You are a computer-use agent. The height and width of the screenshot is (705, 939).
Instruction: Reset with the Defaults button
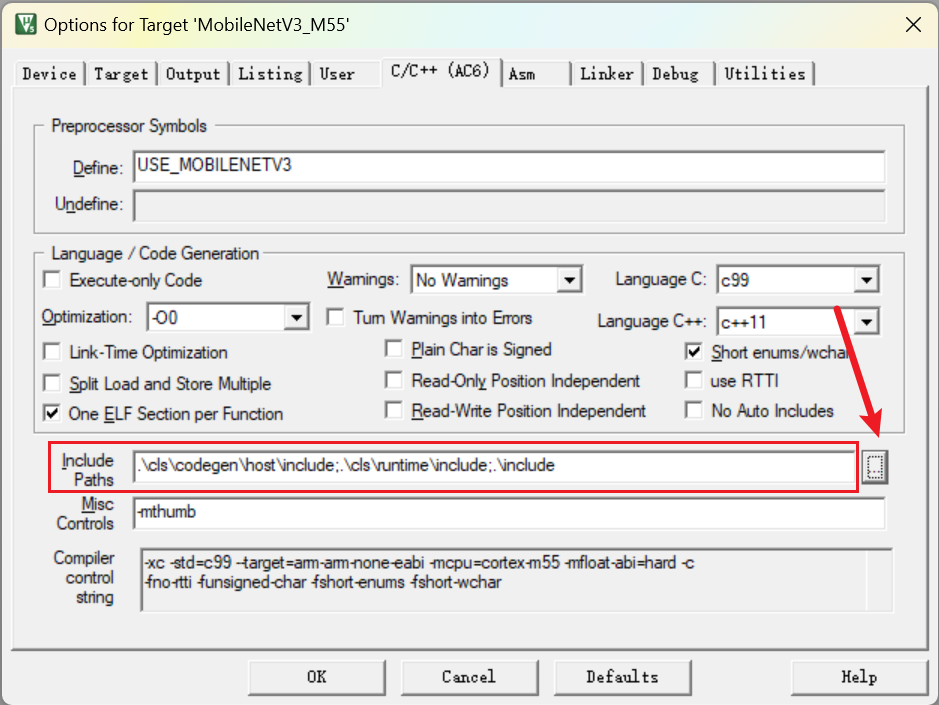623,677
